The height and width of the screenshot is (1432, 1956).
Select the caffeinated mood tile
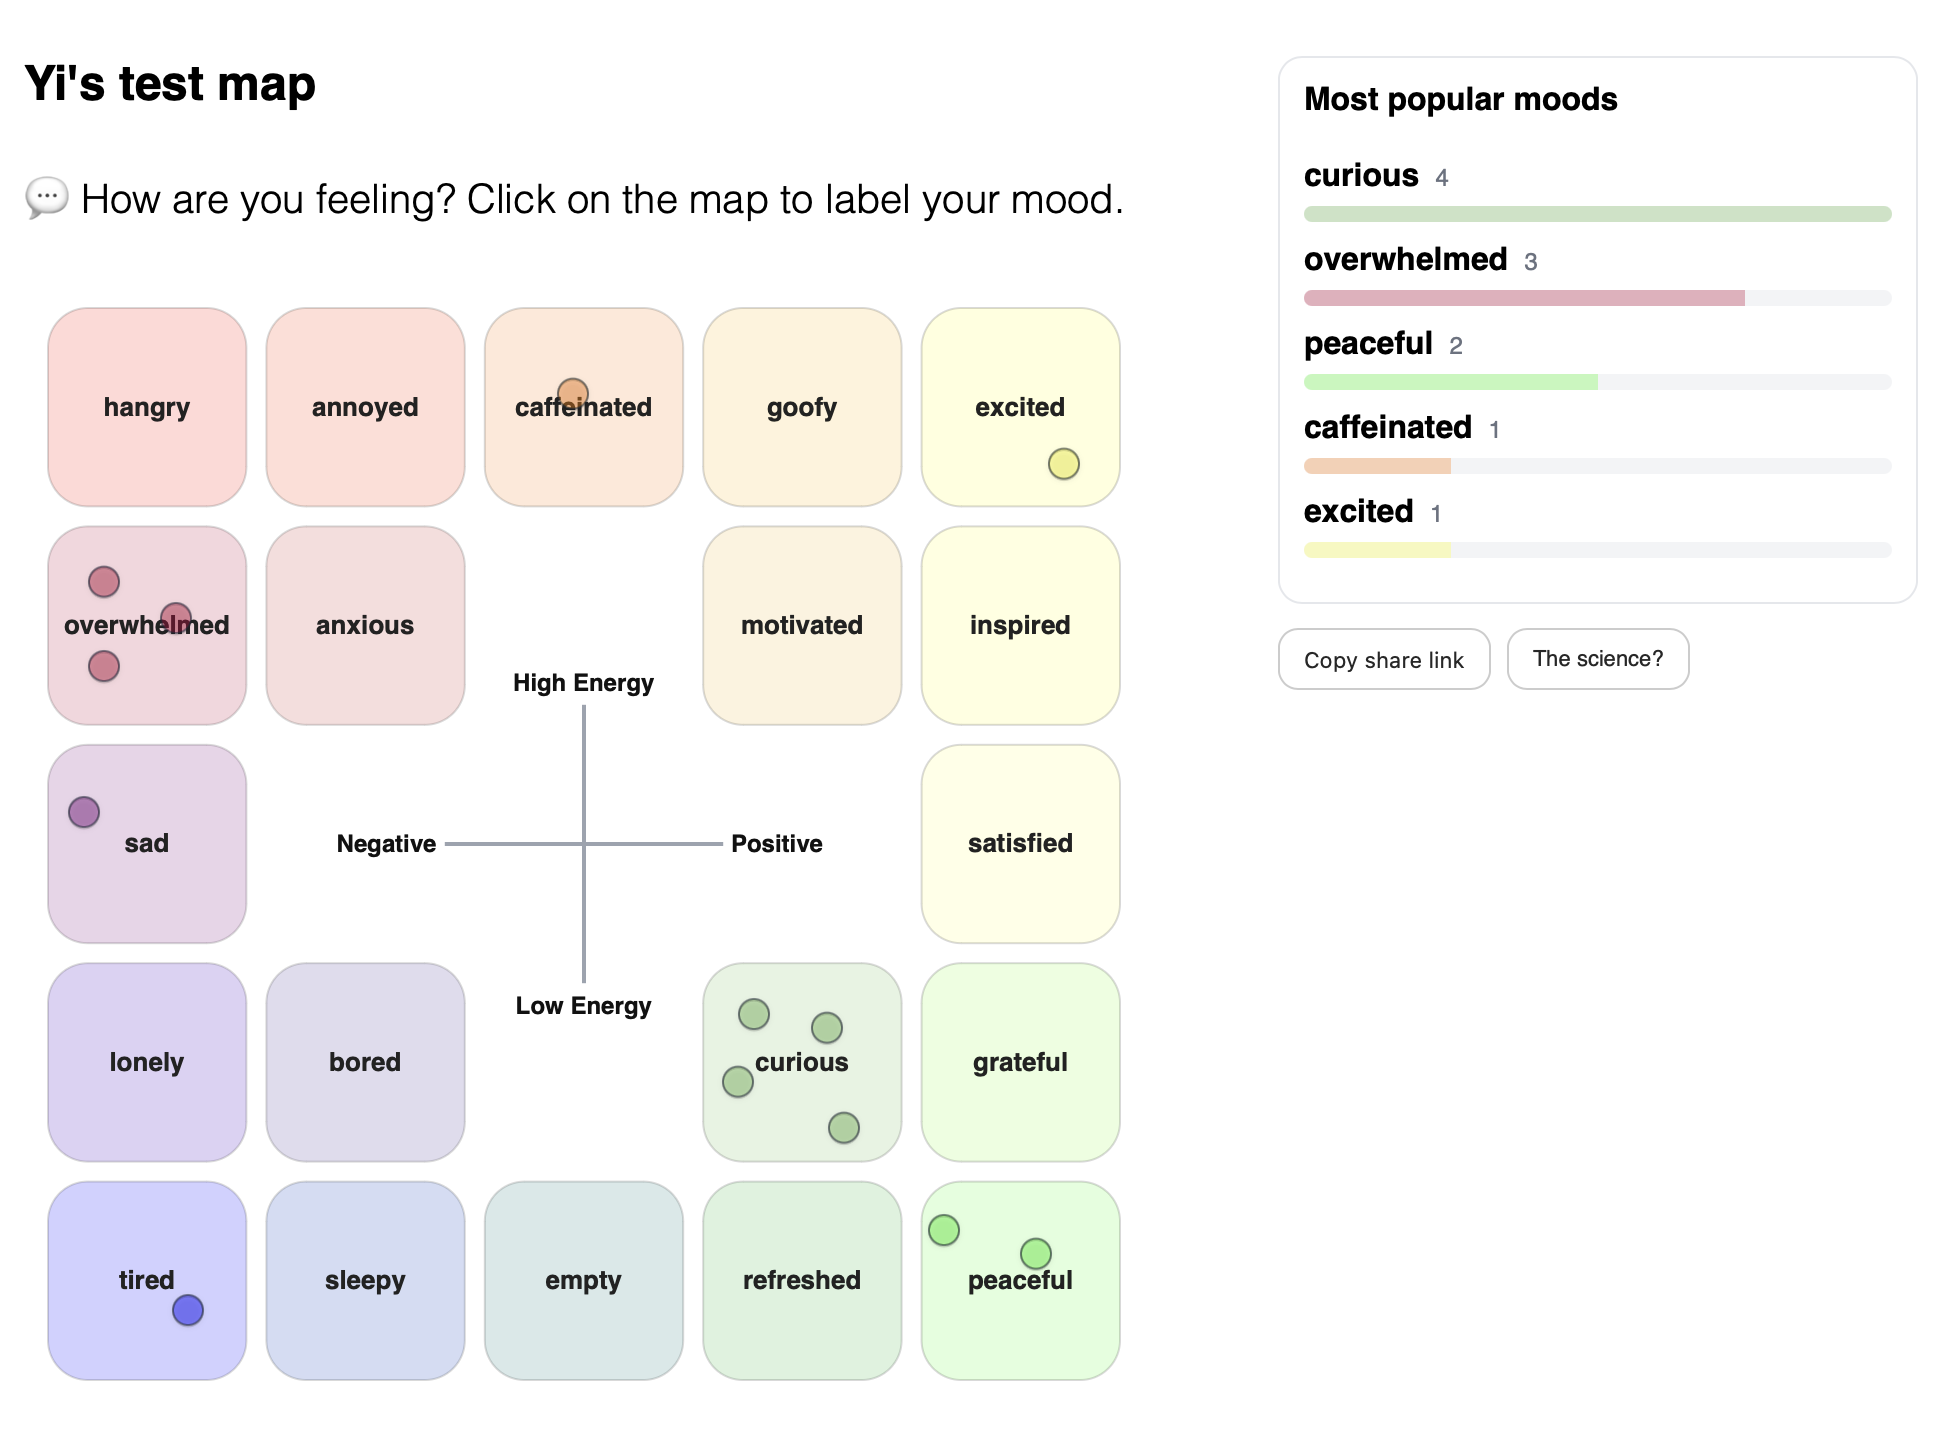pyautogui.click(x=583, y=440)
